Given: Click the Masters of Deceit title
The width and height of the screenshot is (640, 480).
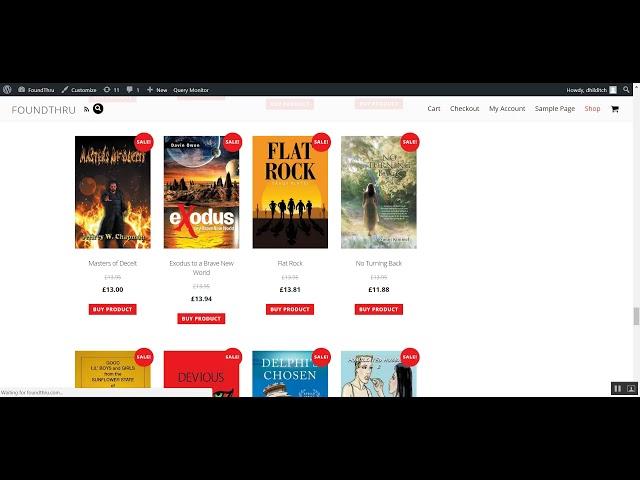Looking at the screenshot, I should [113, 263].
